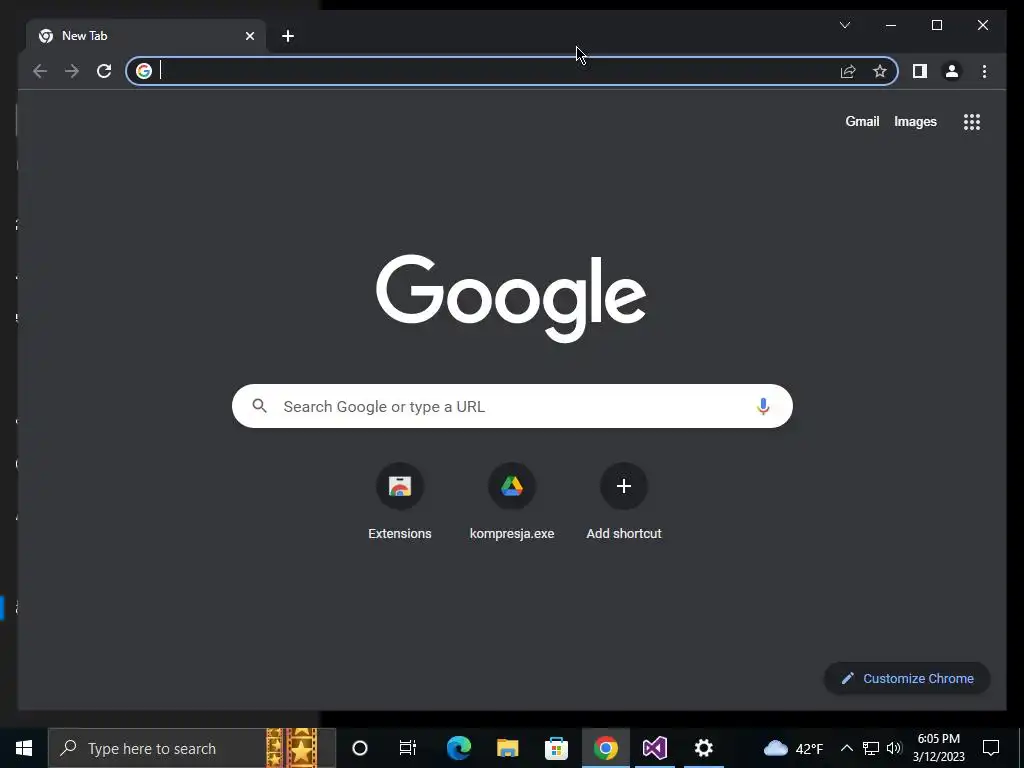Open Chrome's three-dot menu
The width and height of the screenshot is (1024, 768).
[984, 71]
